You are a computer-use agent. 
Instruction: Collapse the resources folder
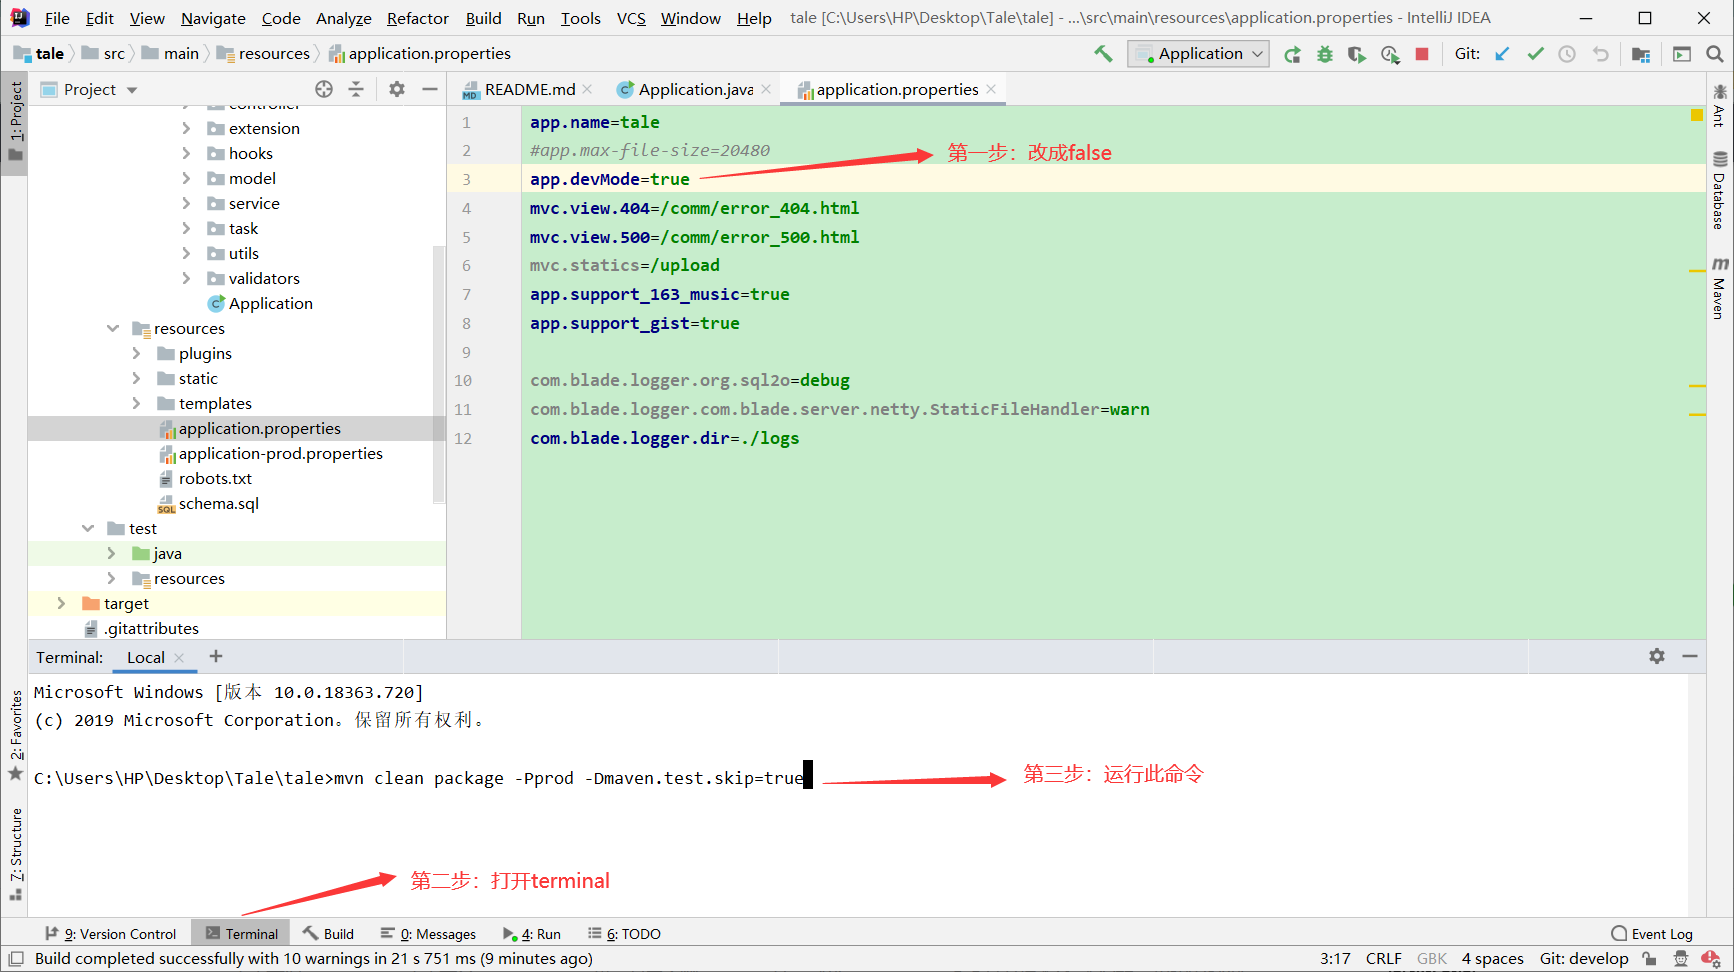point(112,328)
